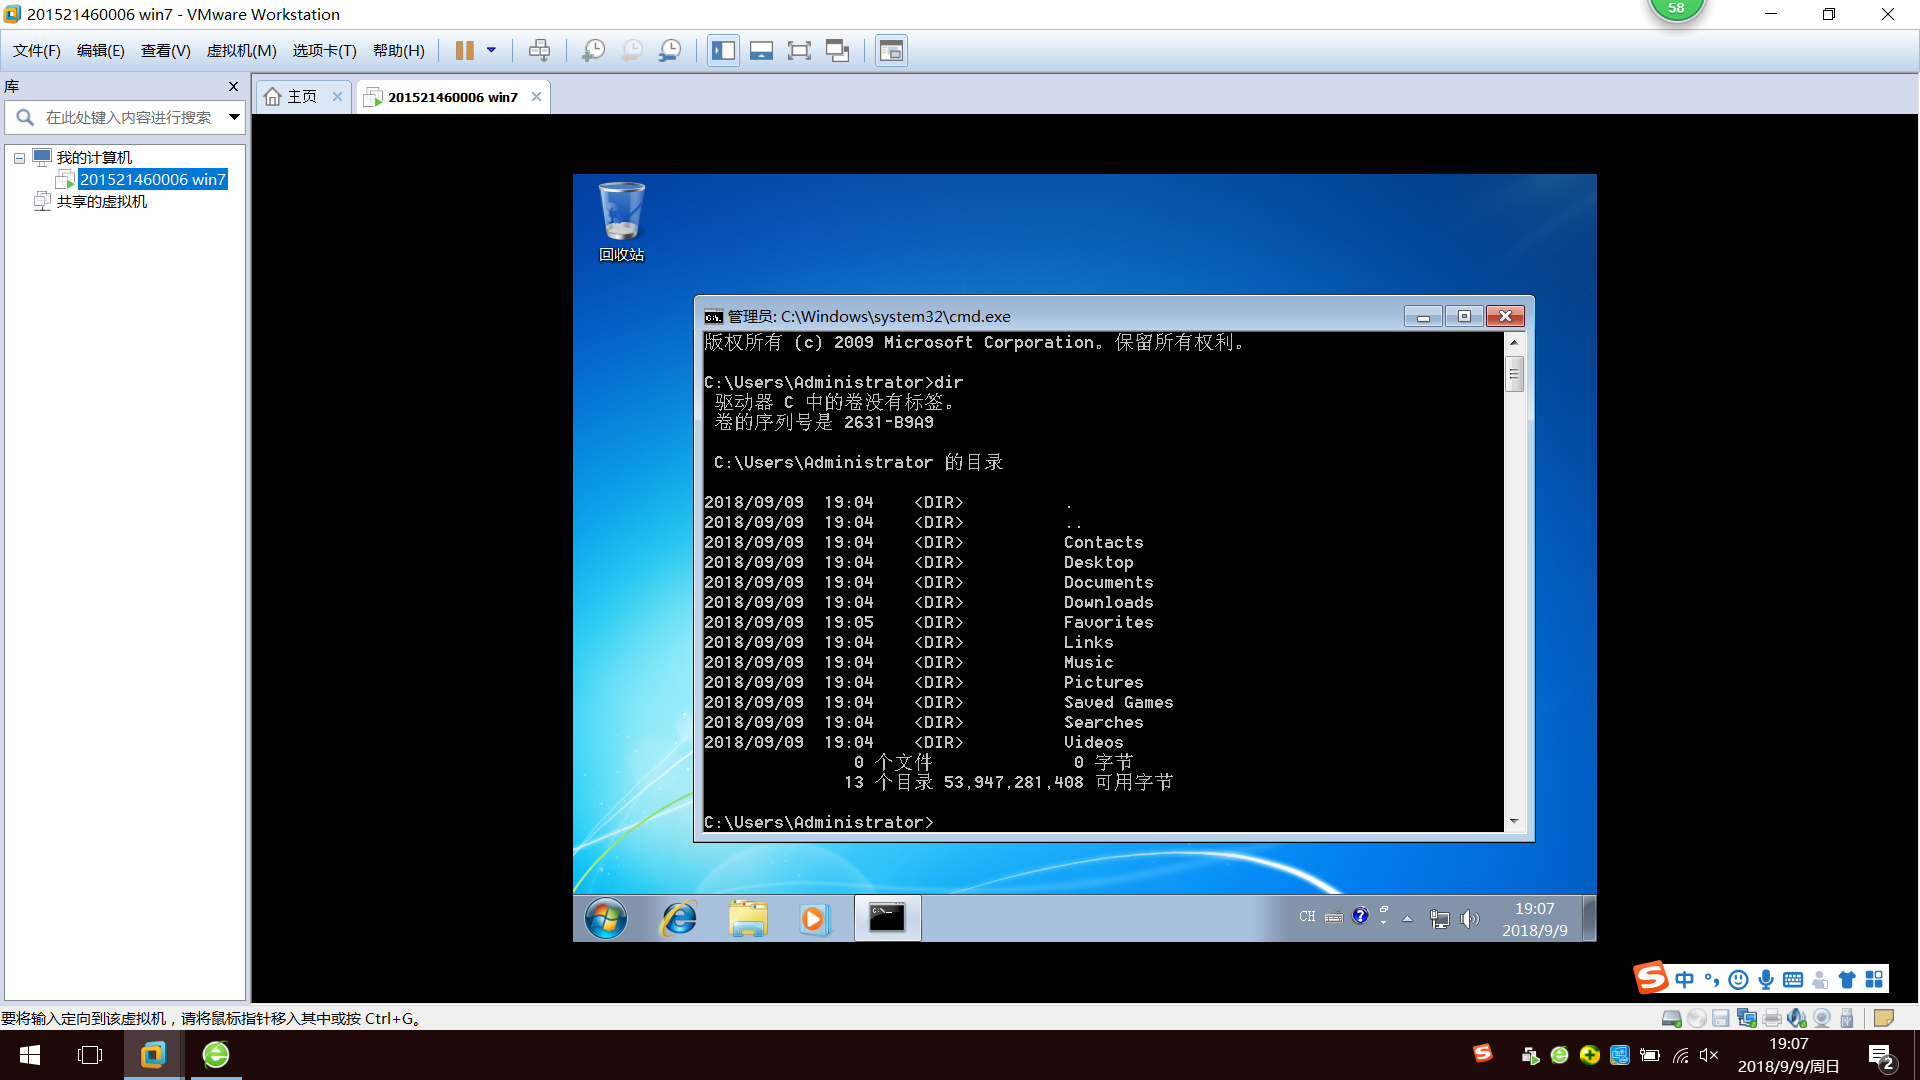Switch to Unity mode icon
The height and width of the screenshot is (1080, 1920).
tap(837, 50)
